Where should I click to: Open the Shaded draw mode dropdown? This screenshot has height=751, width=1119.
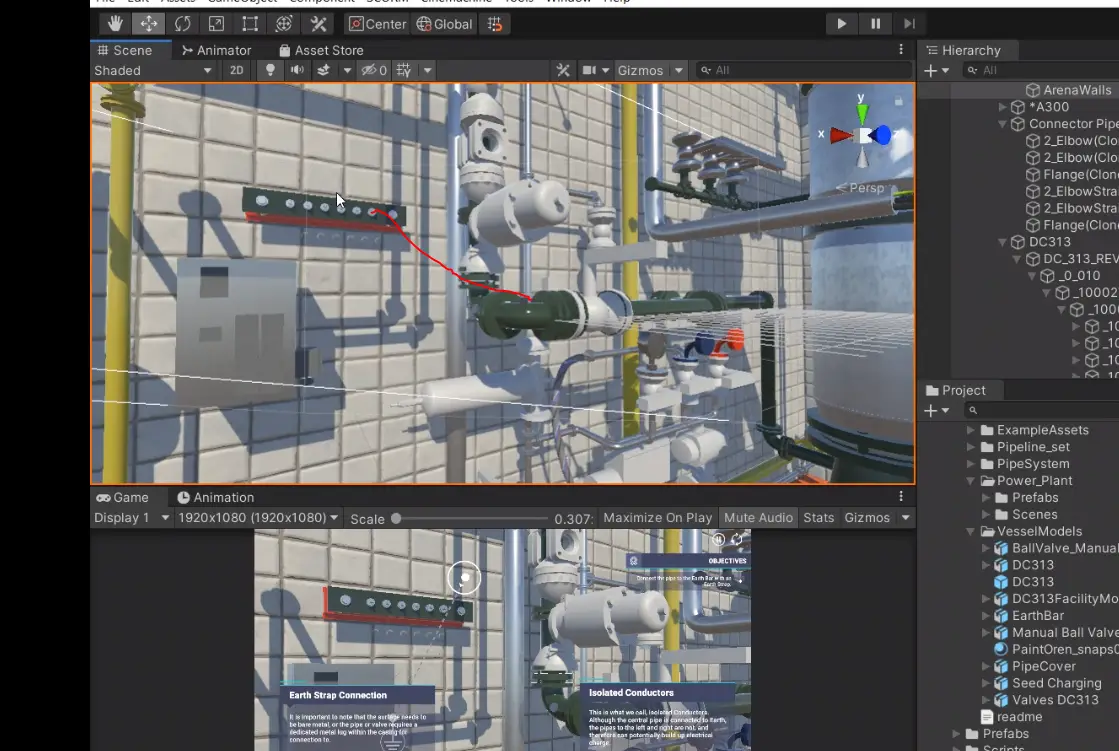tap(152, 70)
